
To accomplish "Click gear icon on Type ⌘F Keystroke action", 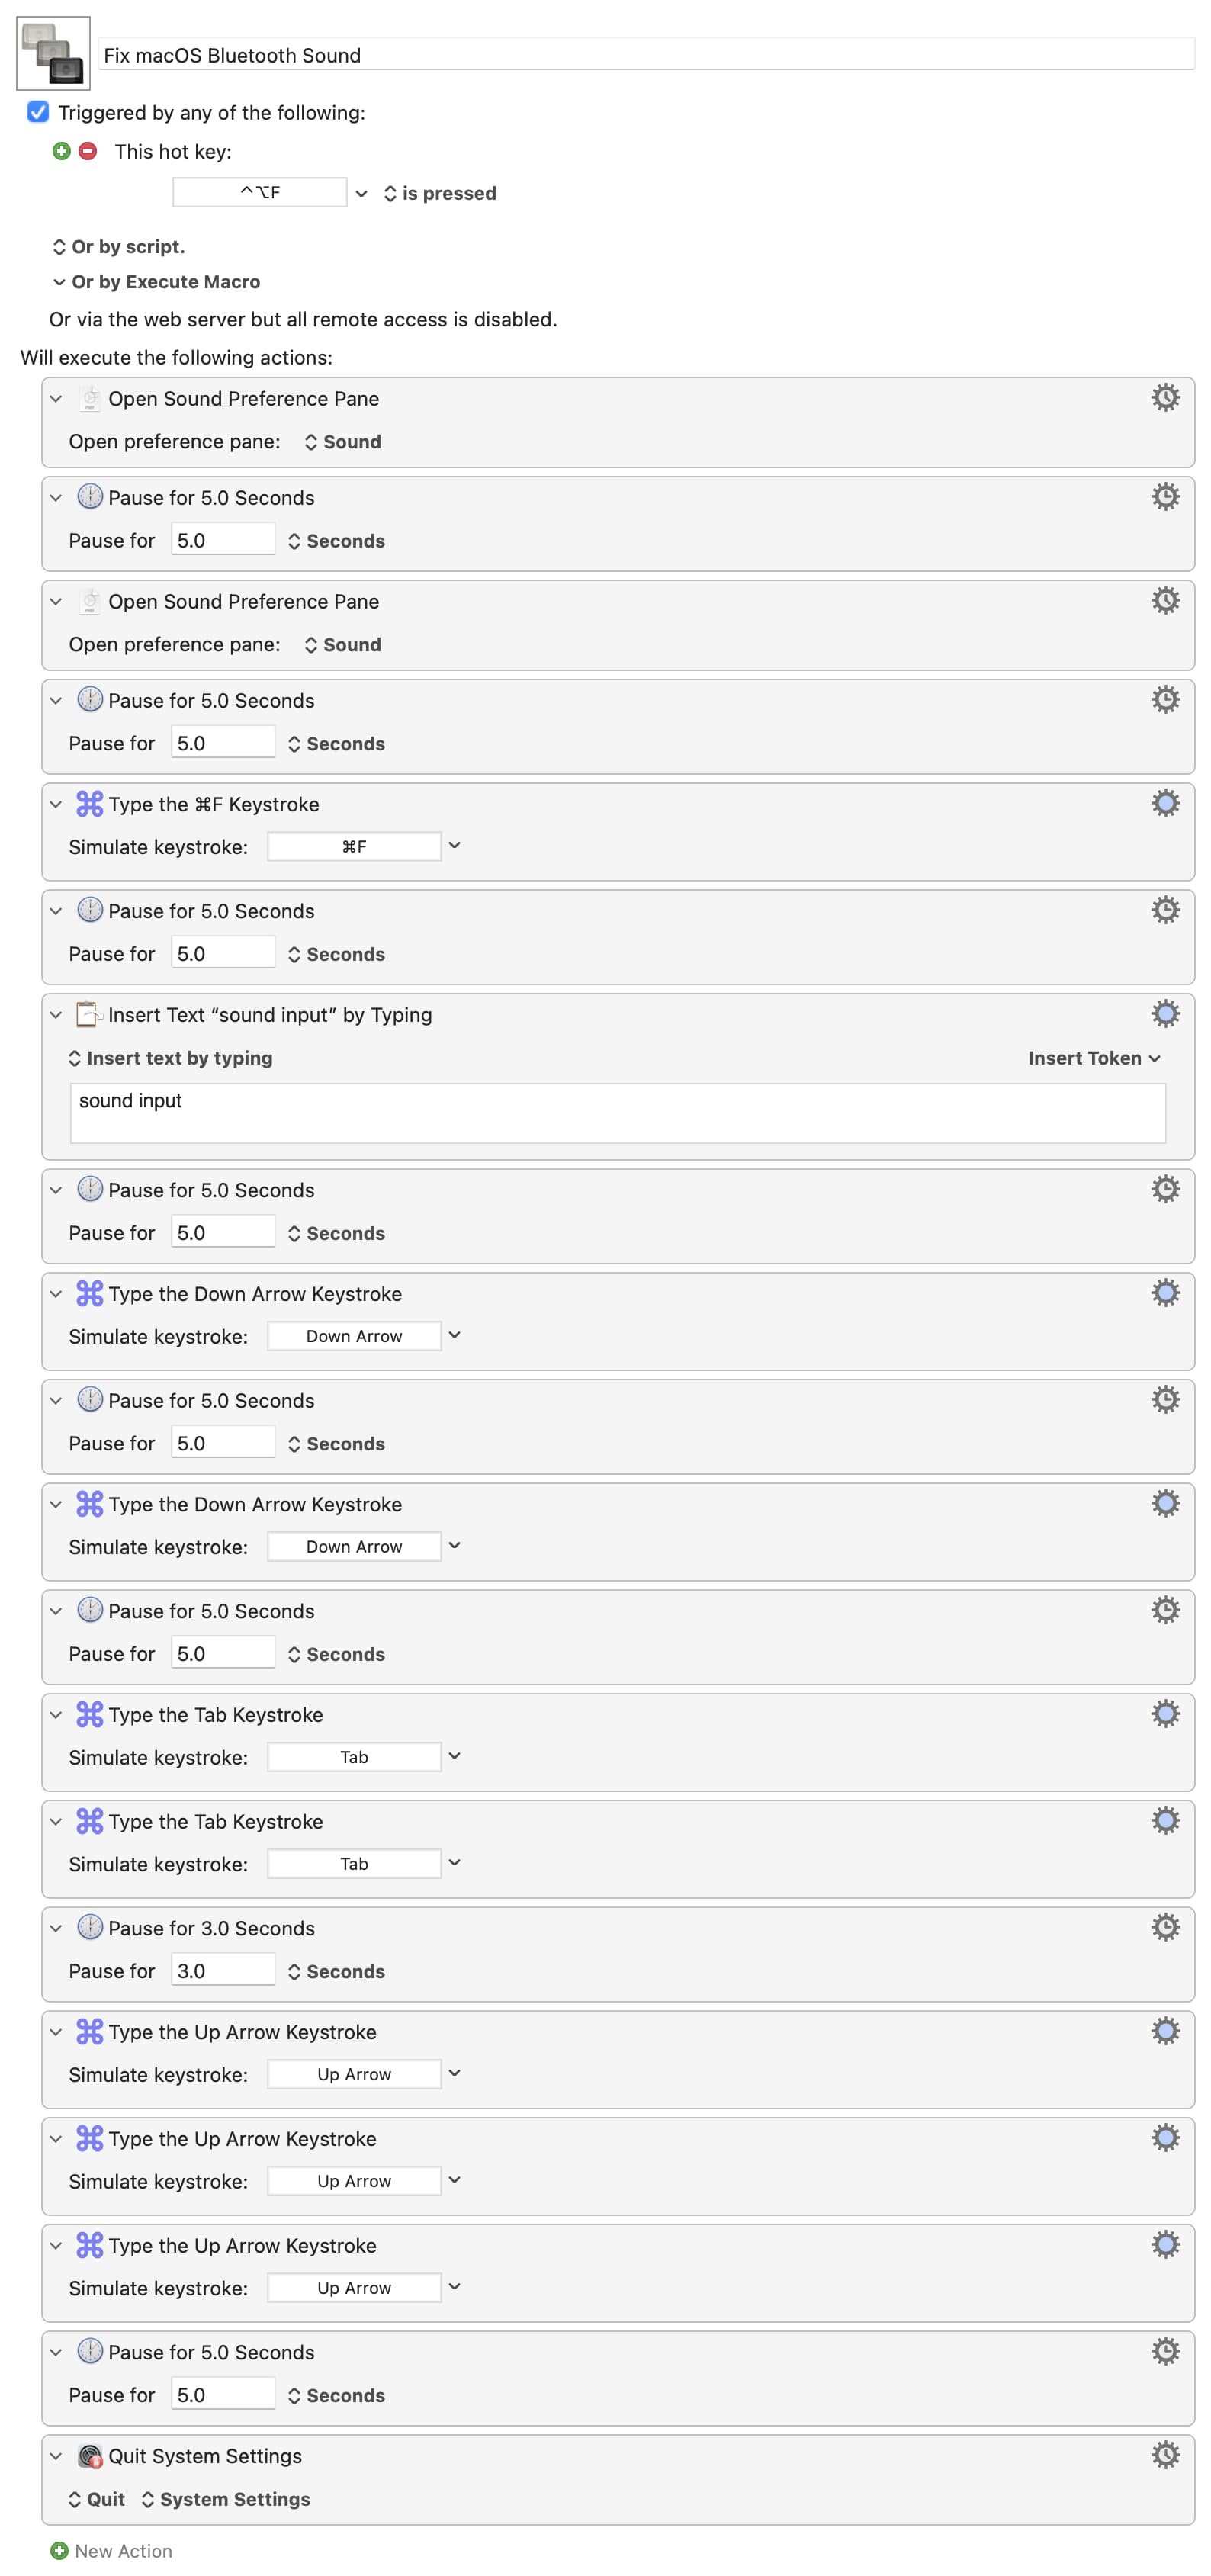I will pyautogui.click(x=1164, y=803).
